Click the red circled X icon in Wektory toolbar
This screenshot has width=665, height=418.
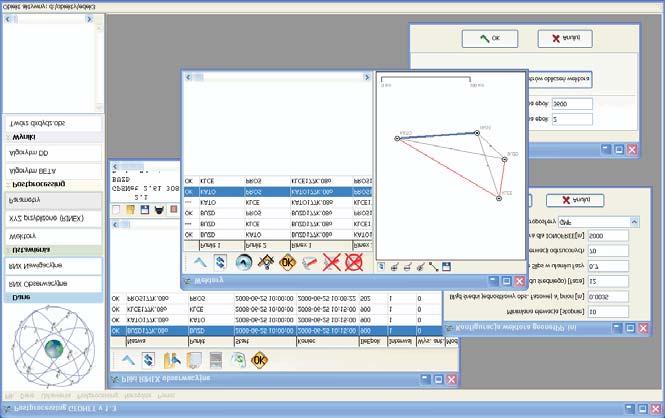click(x=354, y=262)
